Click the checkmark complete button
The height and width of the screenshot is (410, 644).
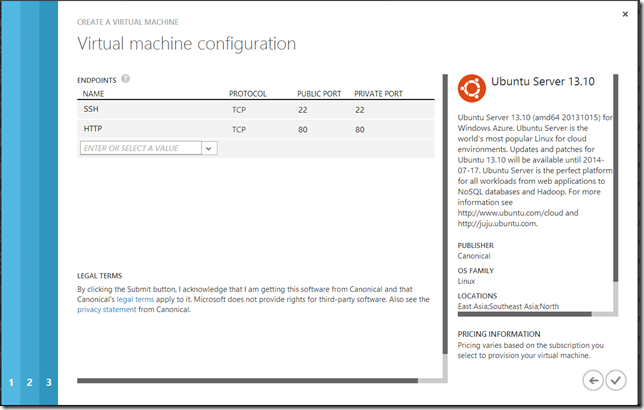tap(616, 380)
